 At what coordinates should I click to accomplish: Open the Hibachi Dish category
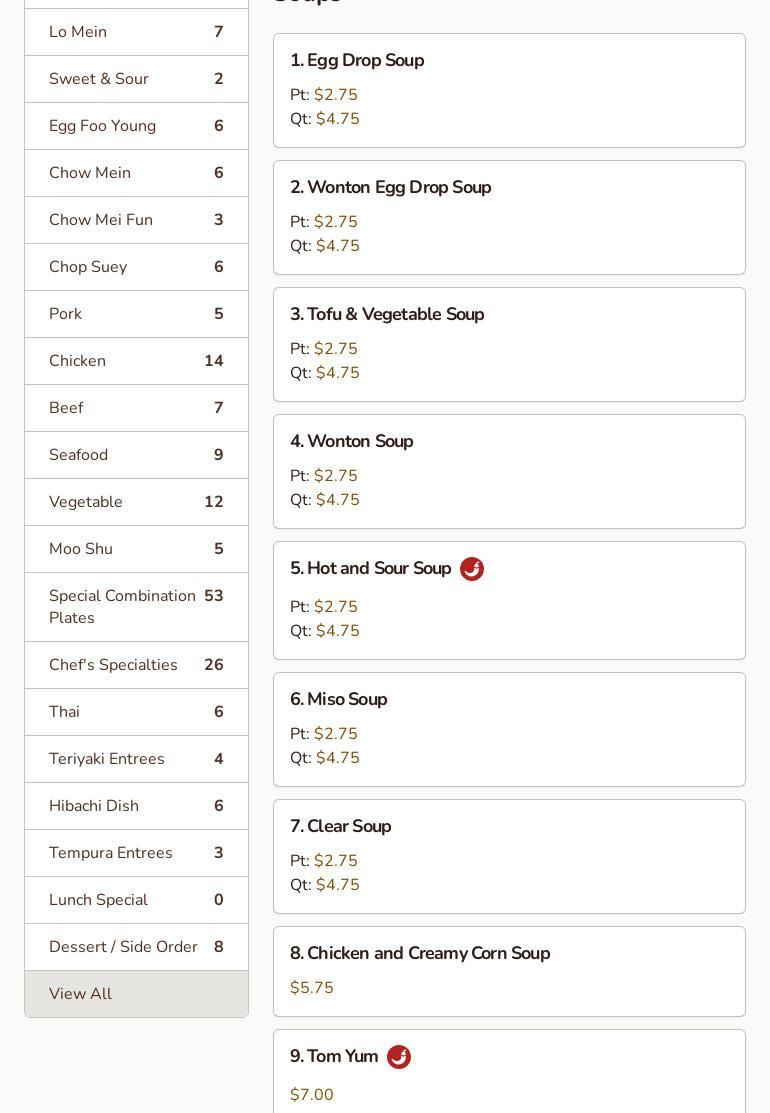pos(136,806)
